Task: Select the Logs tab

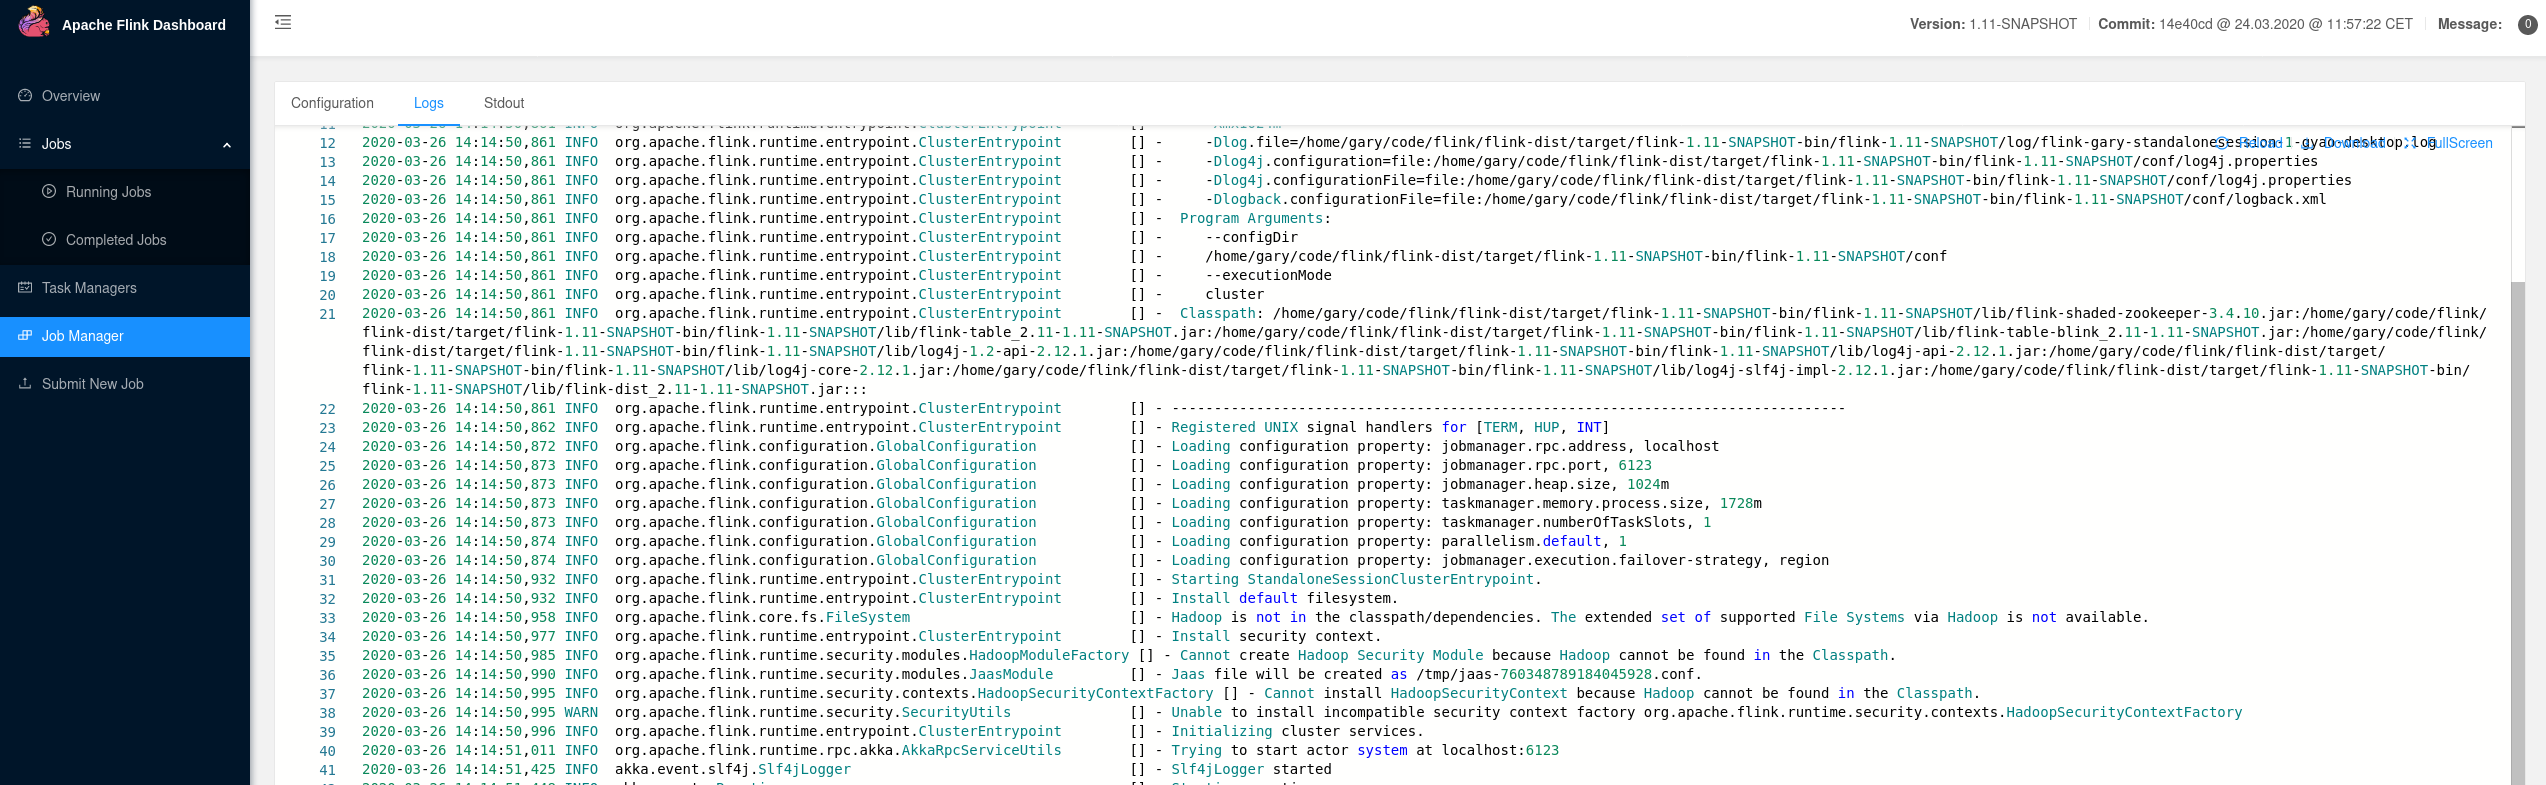Action: 428,103
